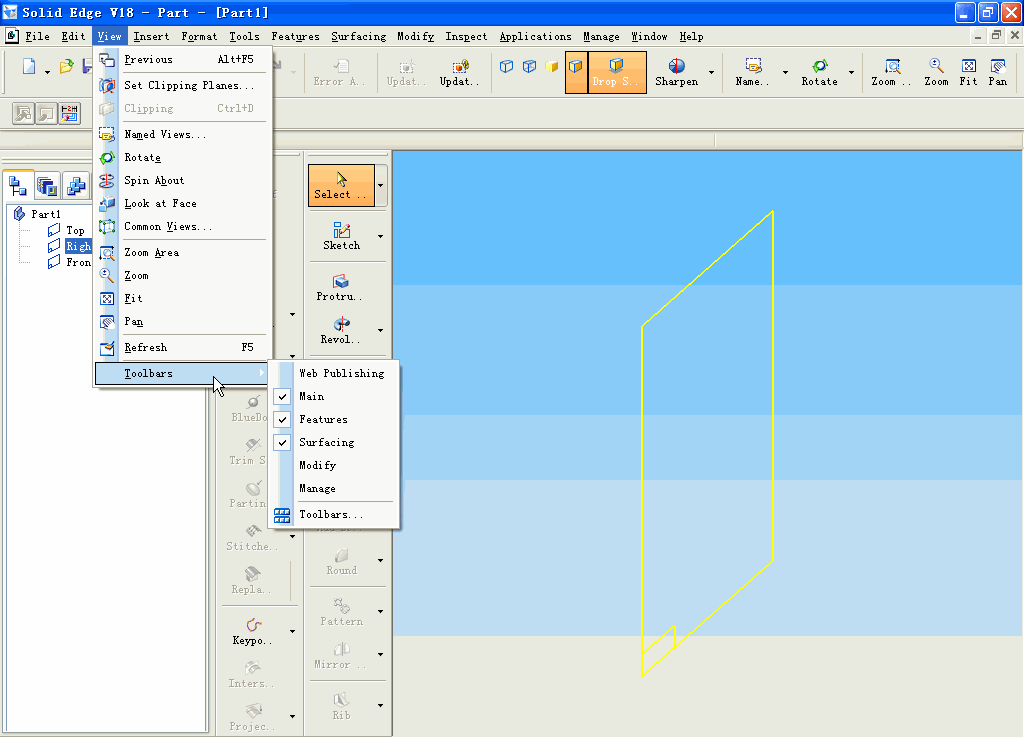Open the Sharpen dropdown arrow
Image resolution: width=1024 pixels, height=738 pixels.
pyautogui.click(x=711, y=72)
